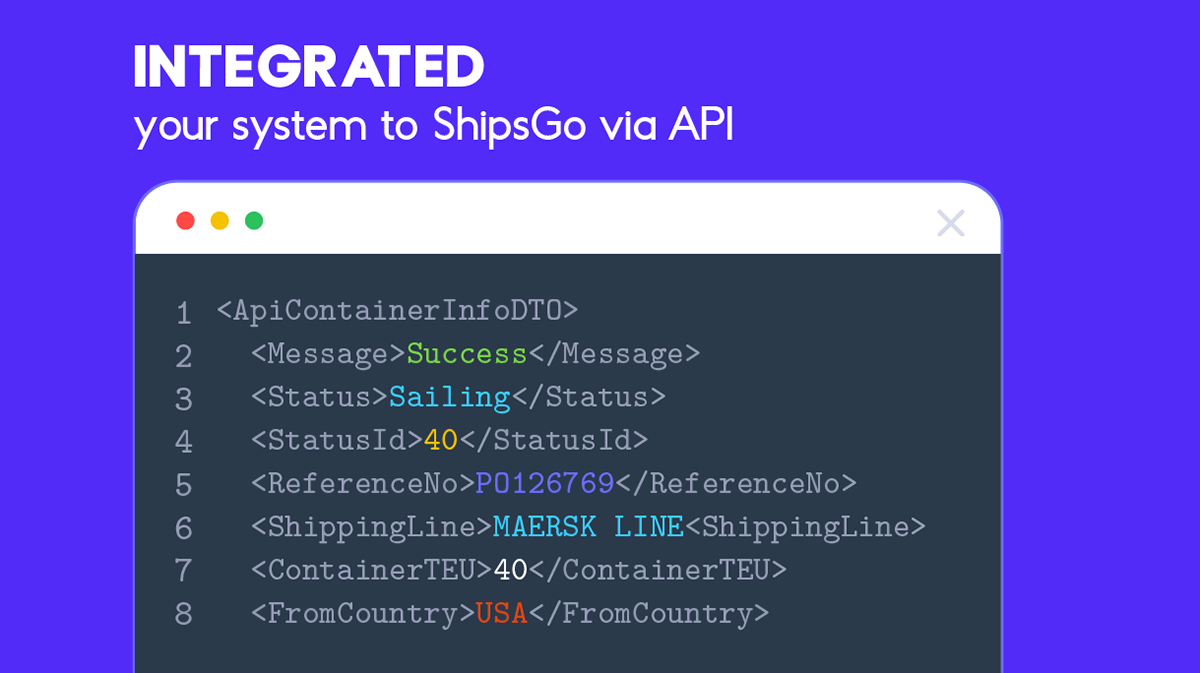Click line number 1 in the gutter

[x=183, y=313]
